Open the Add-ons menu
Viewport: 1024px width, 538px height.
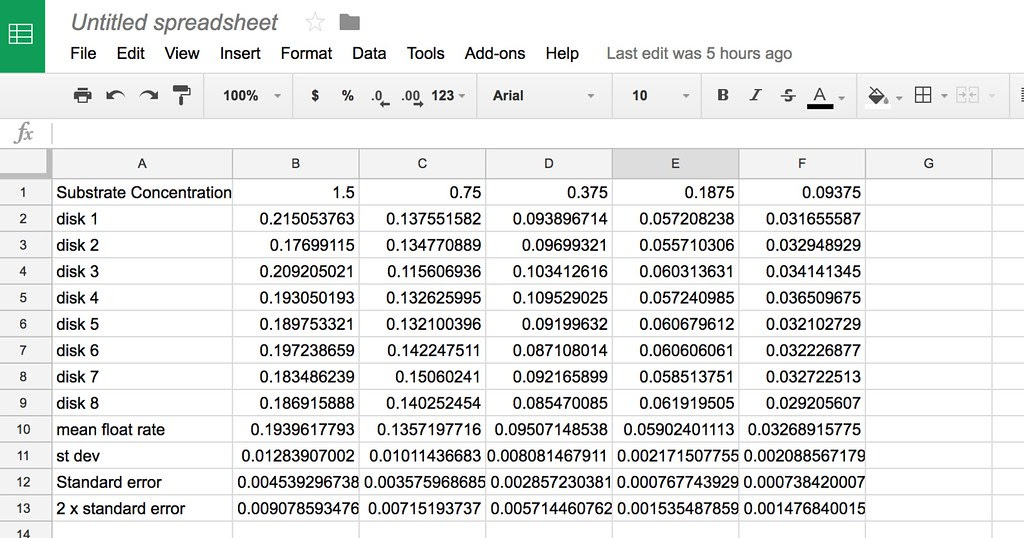pyautogui.click(x=494, y=54)
